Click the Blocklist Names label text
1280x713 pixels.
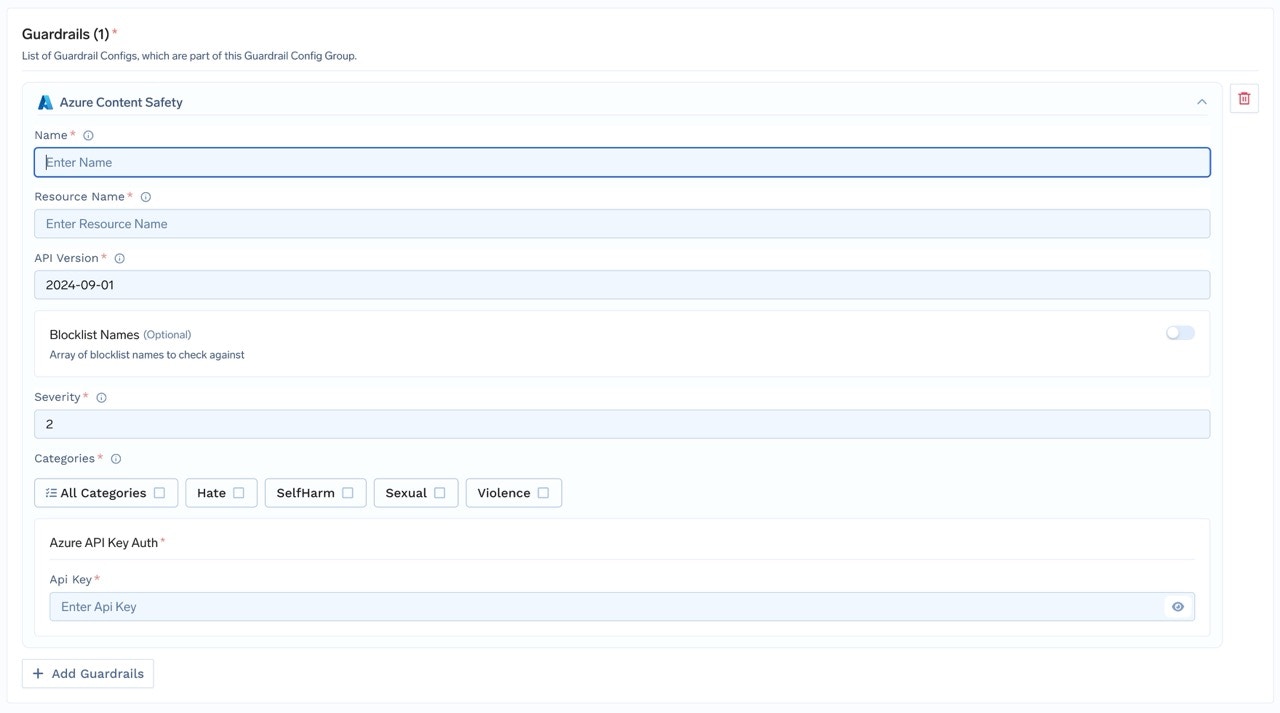[94, 335]
